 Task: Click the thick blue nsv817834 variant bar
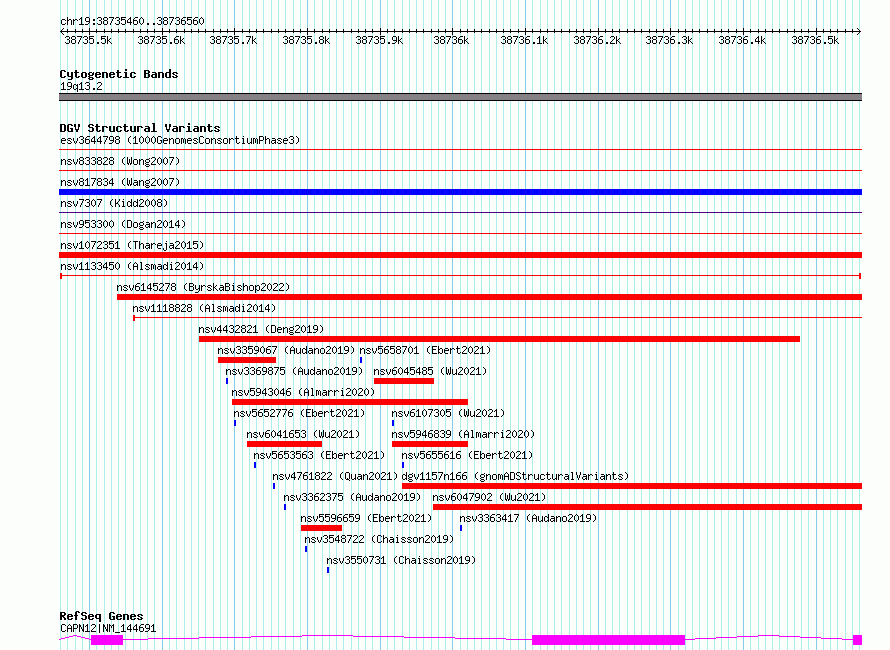coord(460,192)
